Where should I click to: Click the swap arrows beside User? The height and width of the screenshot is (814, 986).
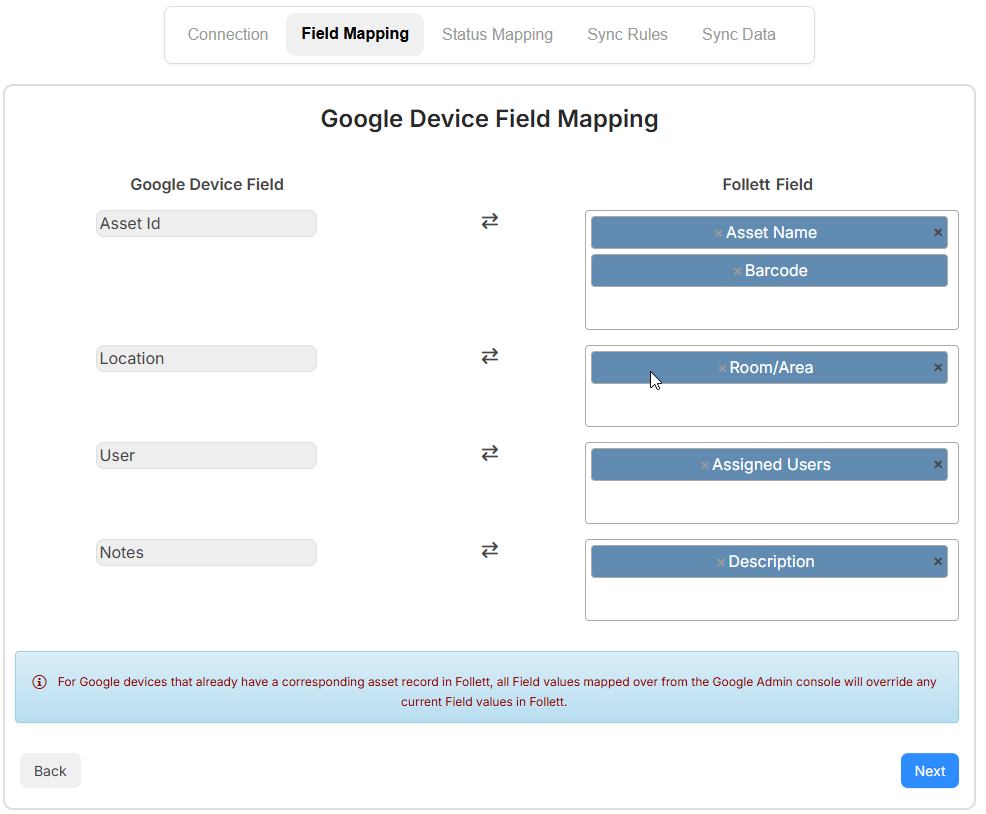pos(489,452)
